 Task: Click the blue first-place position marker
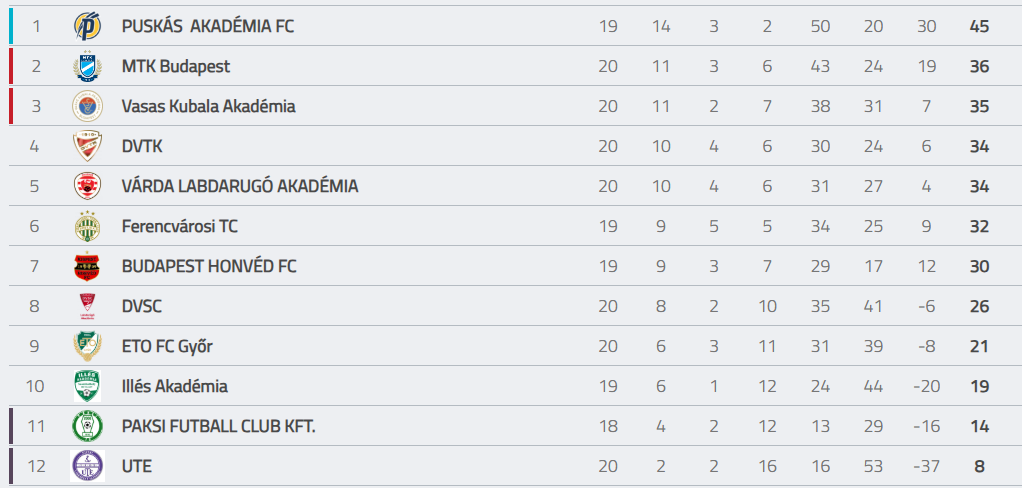[10, 26]
